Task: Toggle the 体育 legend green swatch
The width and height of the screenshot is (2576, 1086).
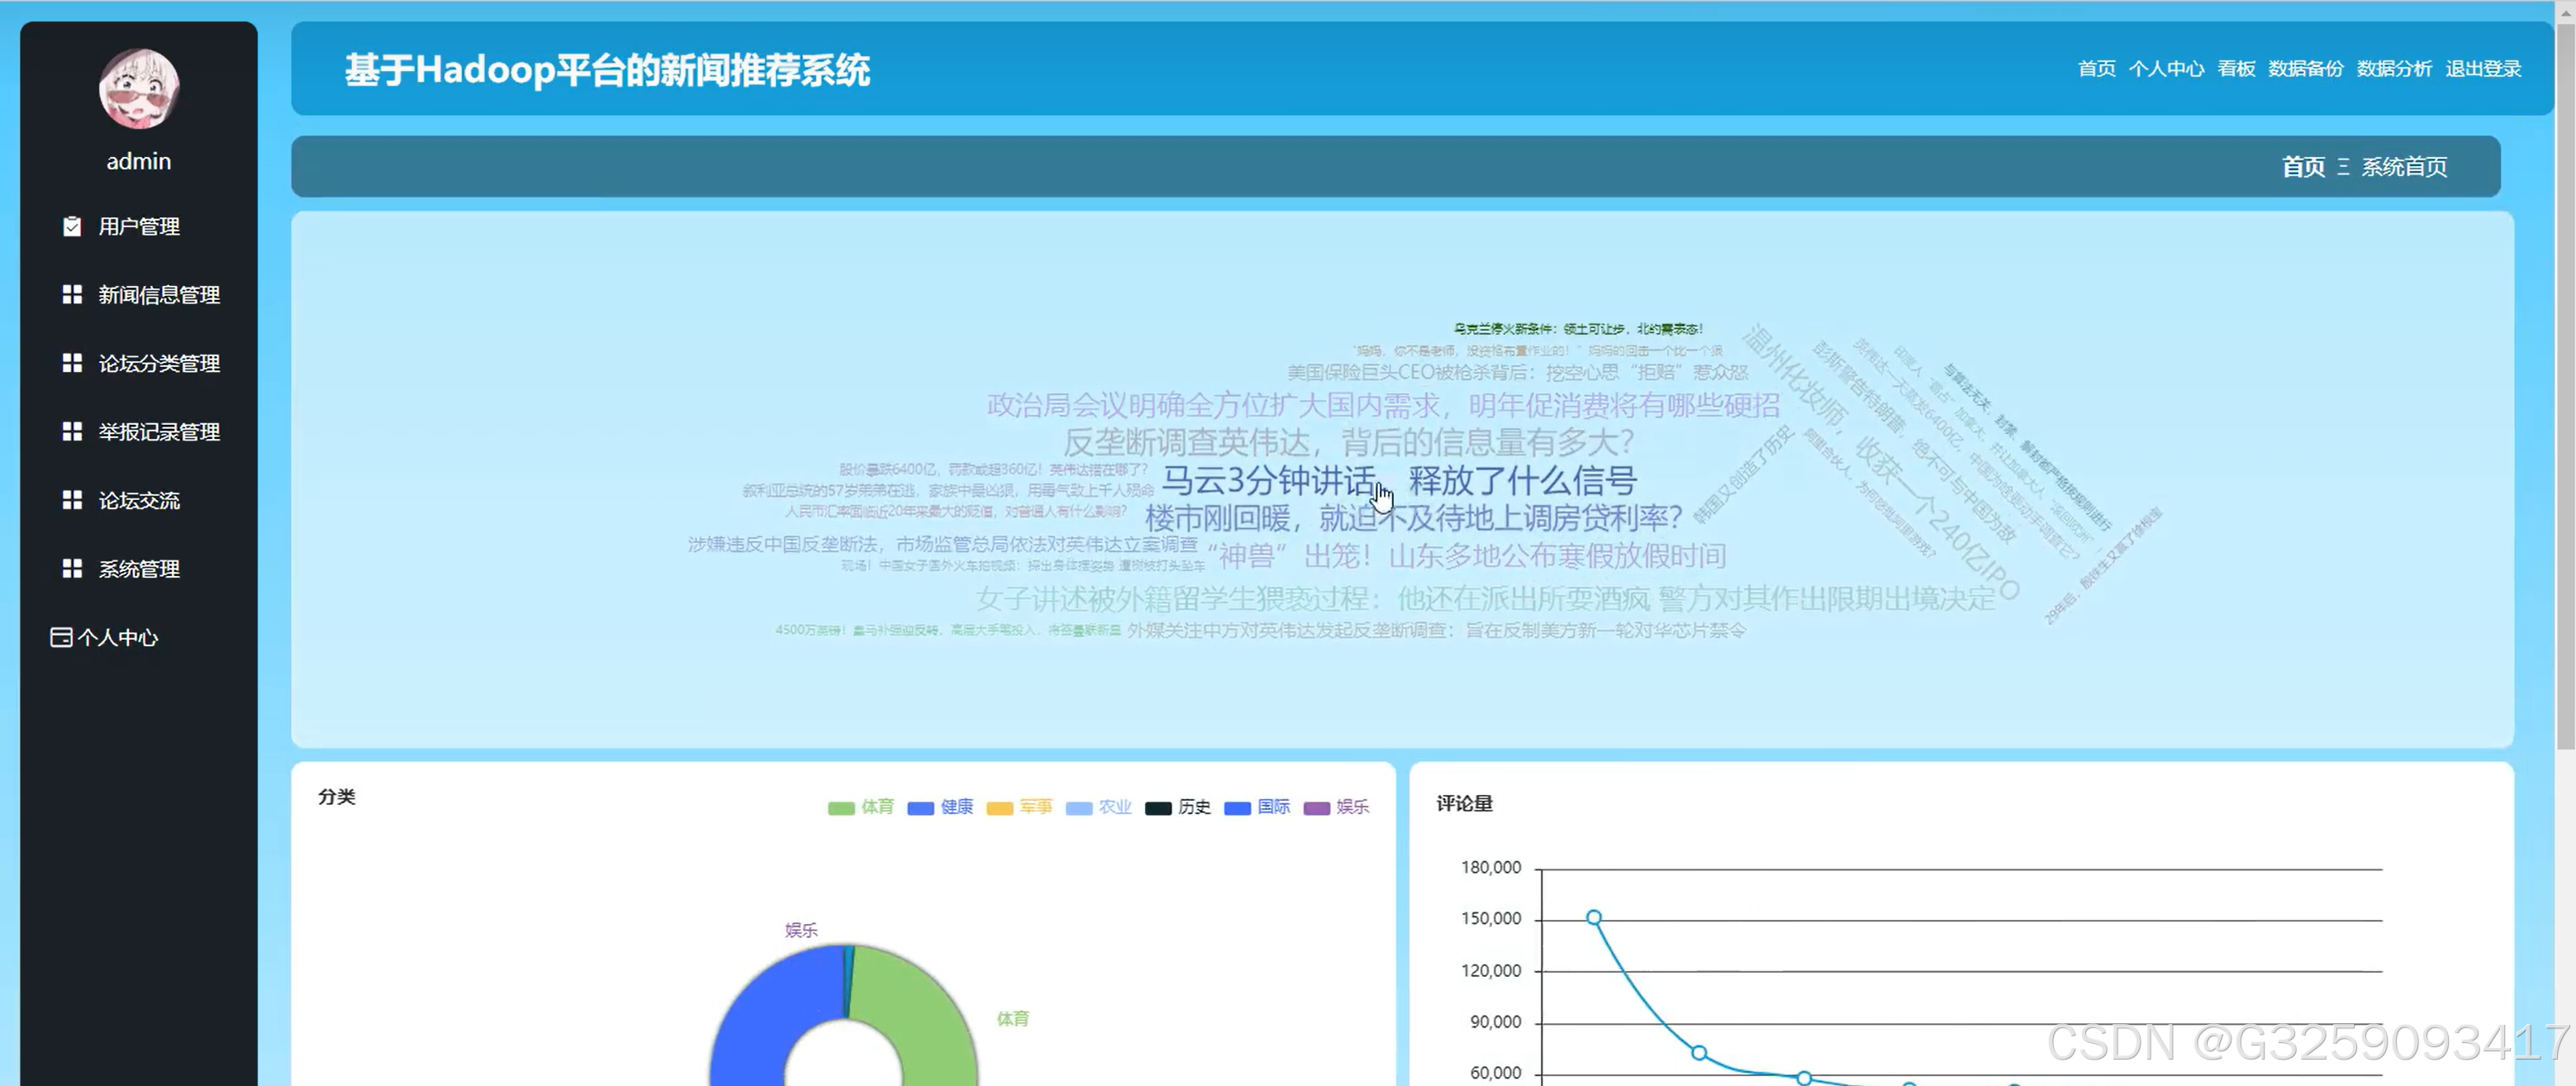Action: (841, 808)
